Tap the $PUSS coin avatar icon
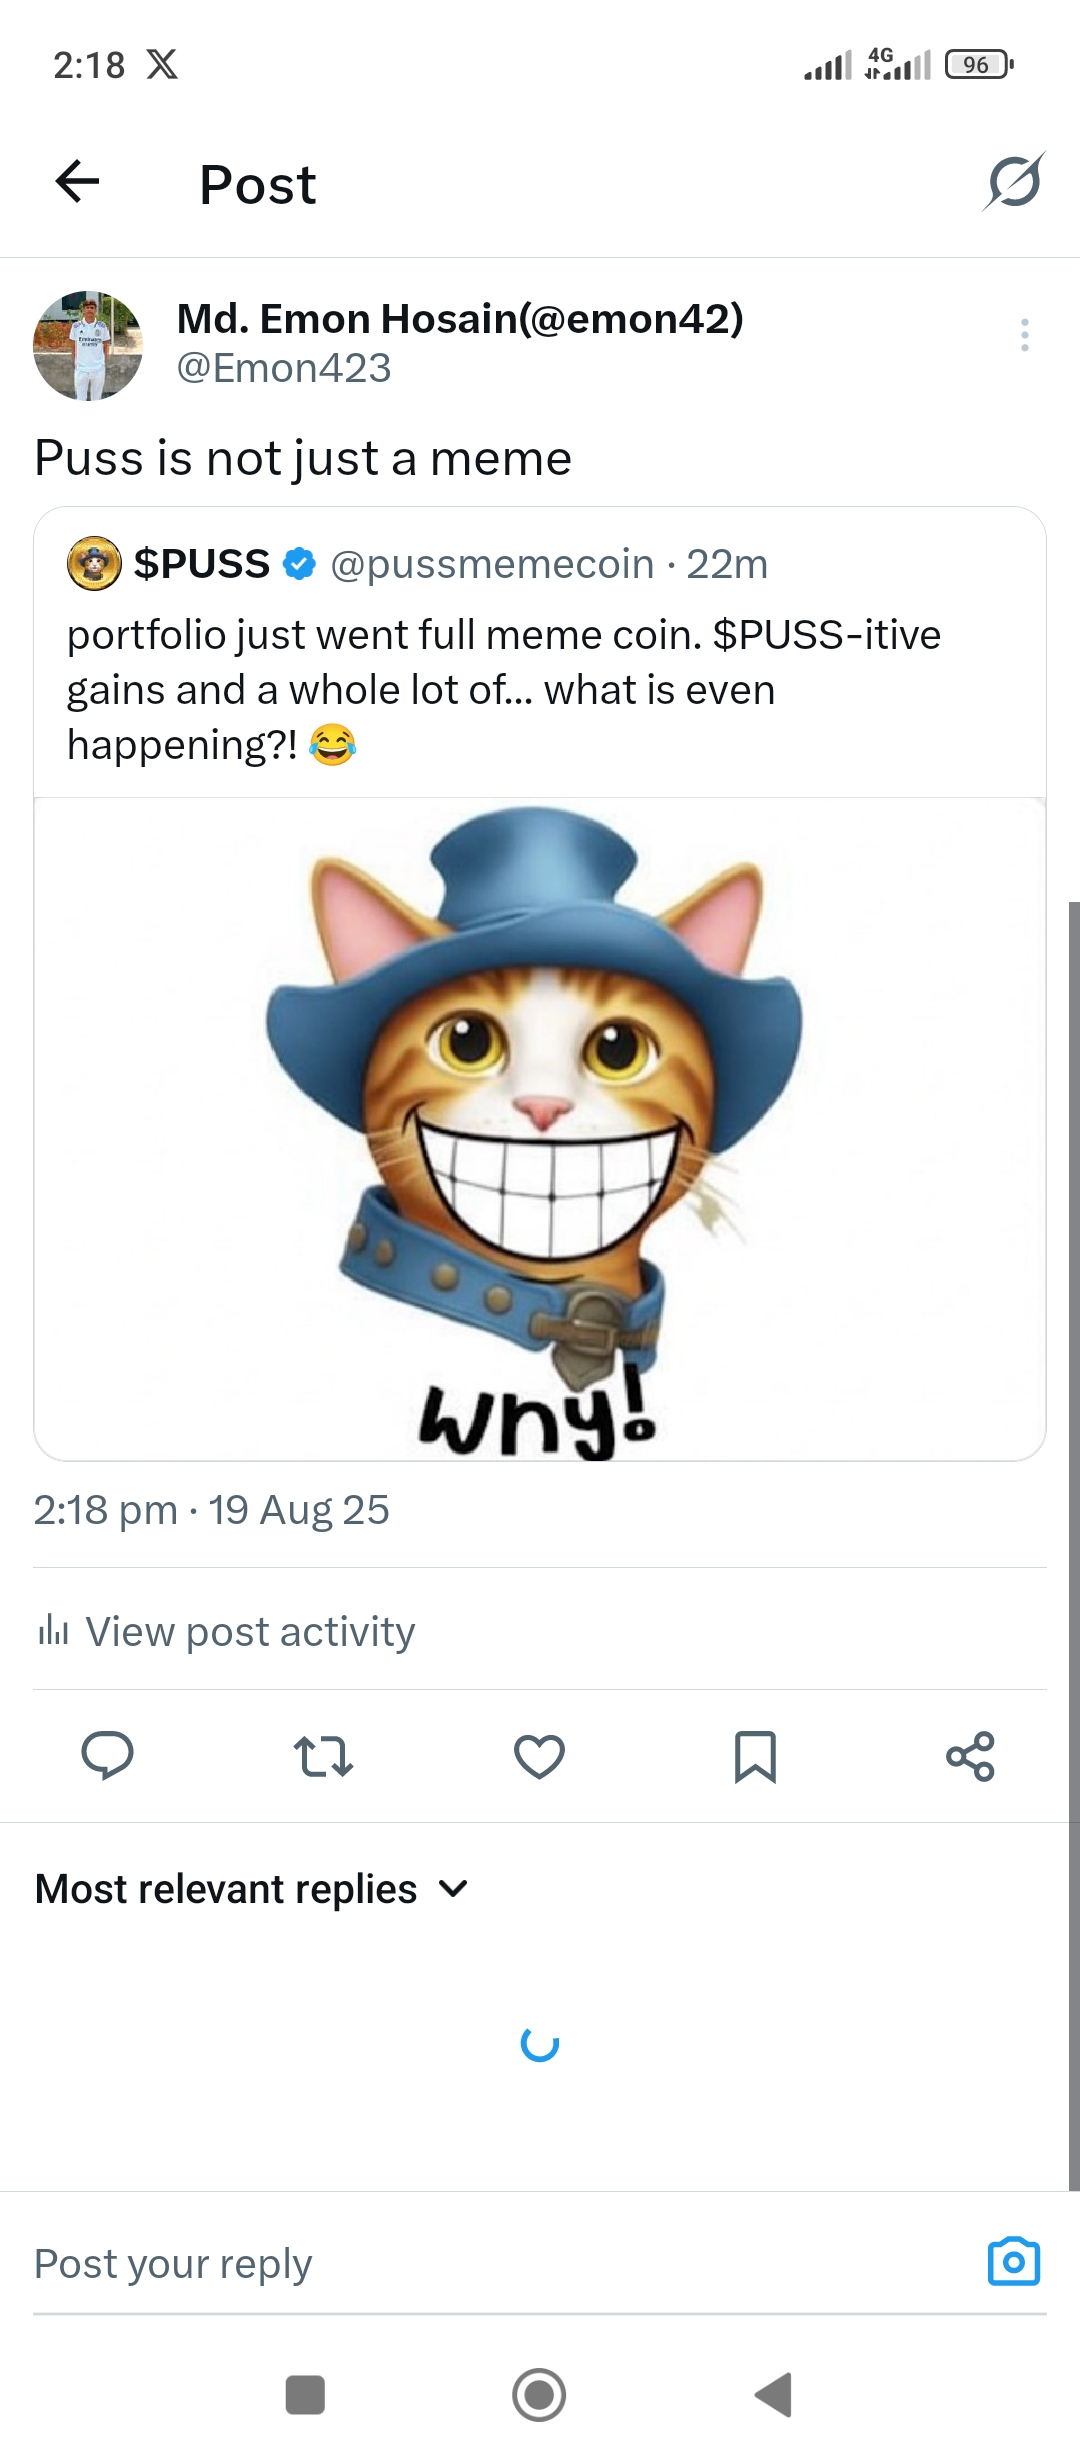 click(94, 564)
